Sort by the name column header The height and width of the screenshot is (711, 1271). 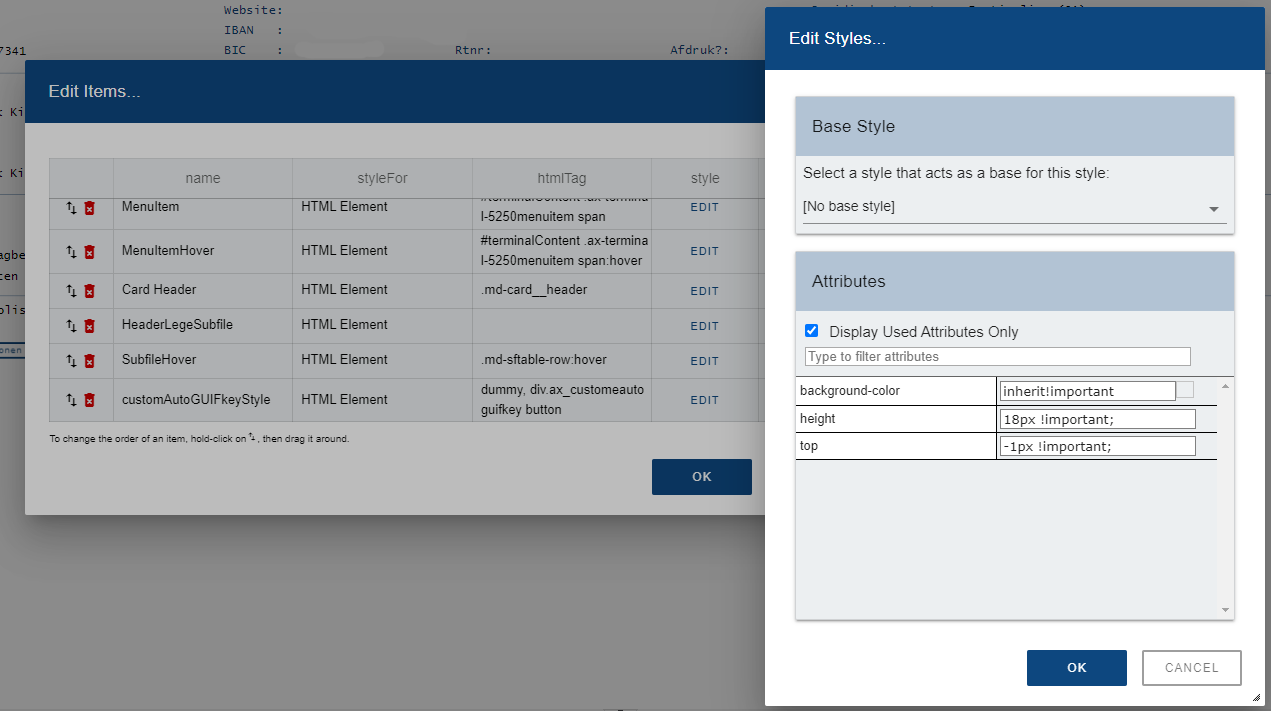203,178
